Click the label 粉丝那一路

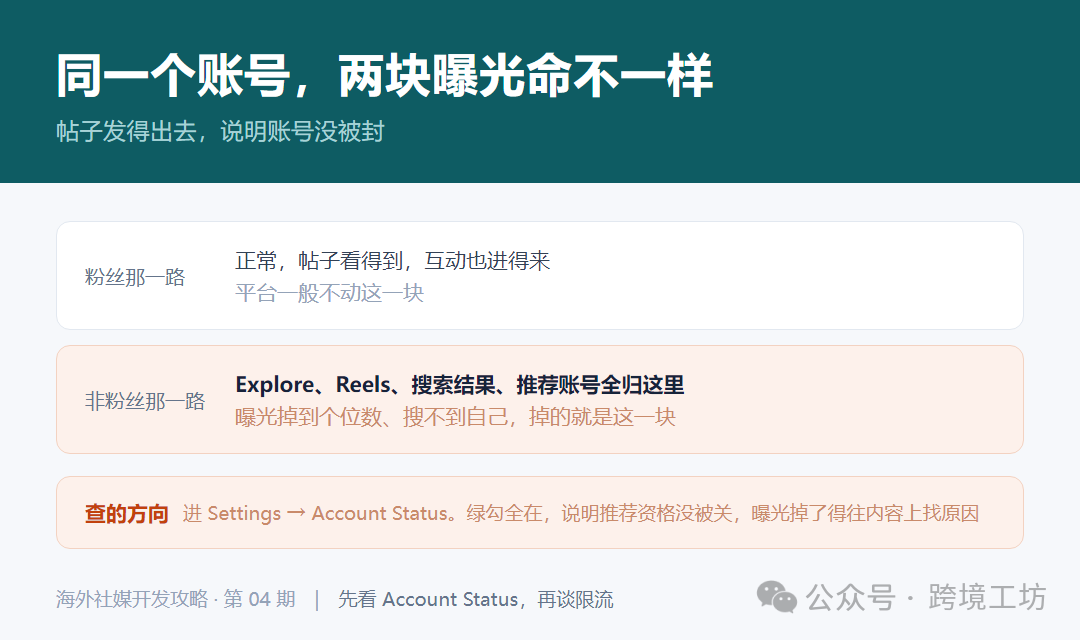[135, 277]
